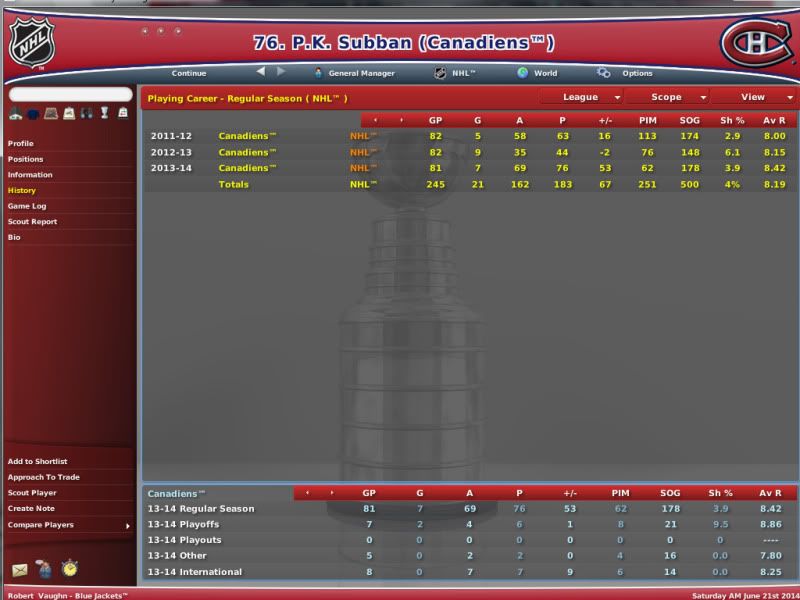
Task: Click the Sh % header in career table
Action: (732, 120)
